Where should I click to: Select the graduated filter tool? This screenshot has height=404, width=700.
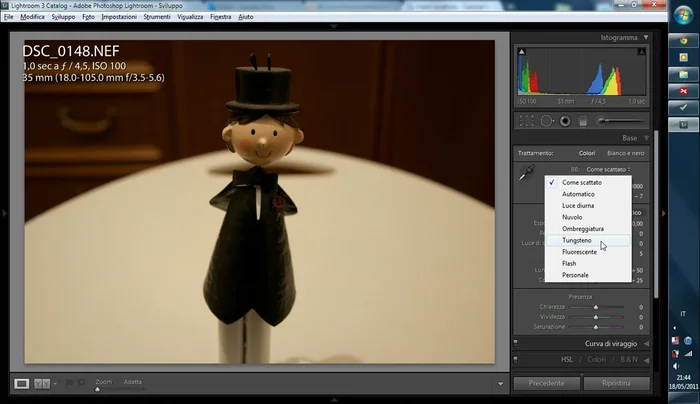[x=583, y=121]
